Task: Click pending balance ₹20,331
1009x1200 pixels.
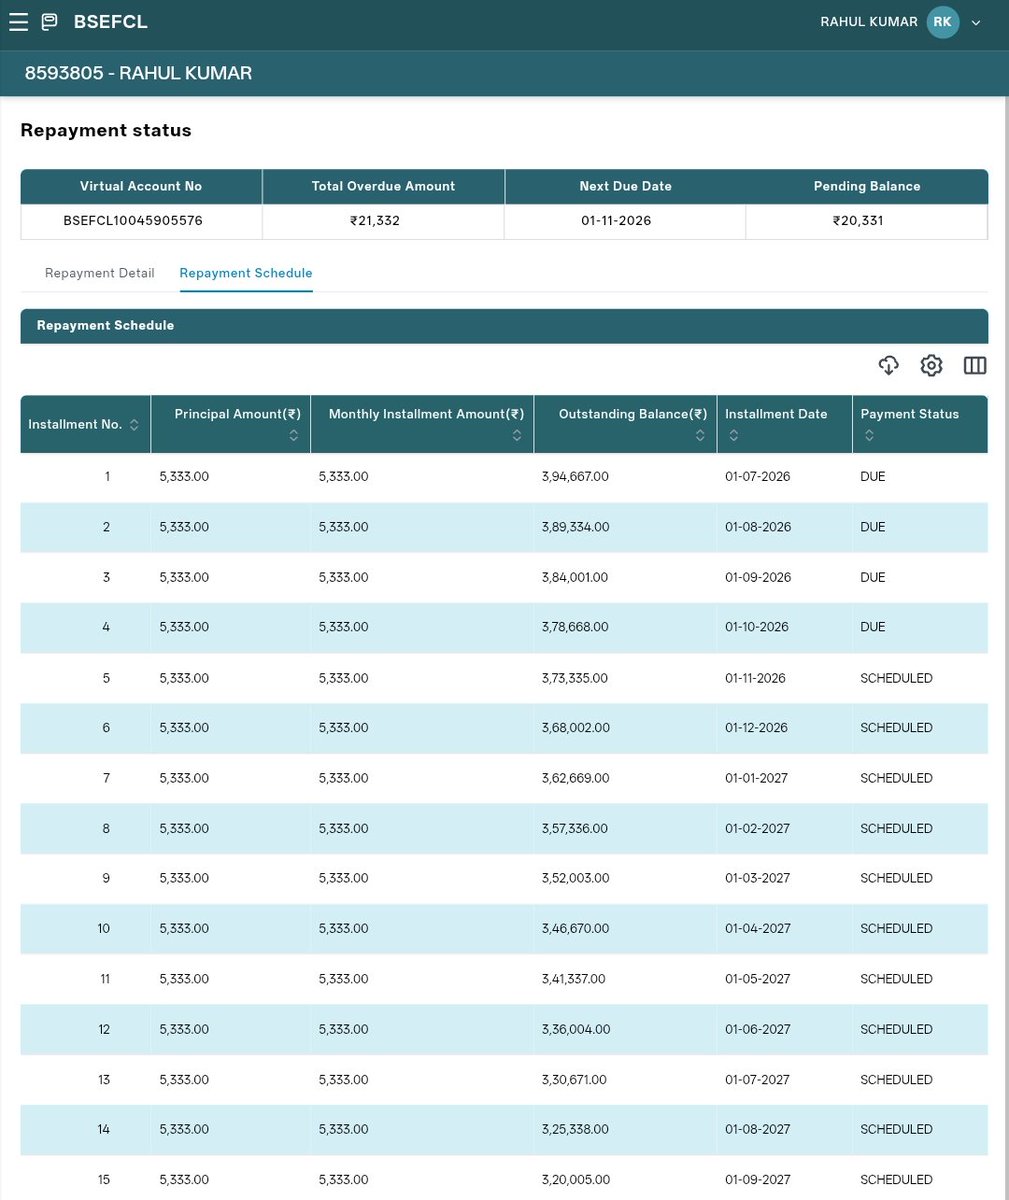Action: point(858,221)
